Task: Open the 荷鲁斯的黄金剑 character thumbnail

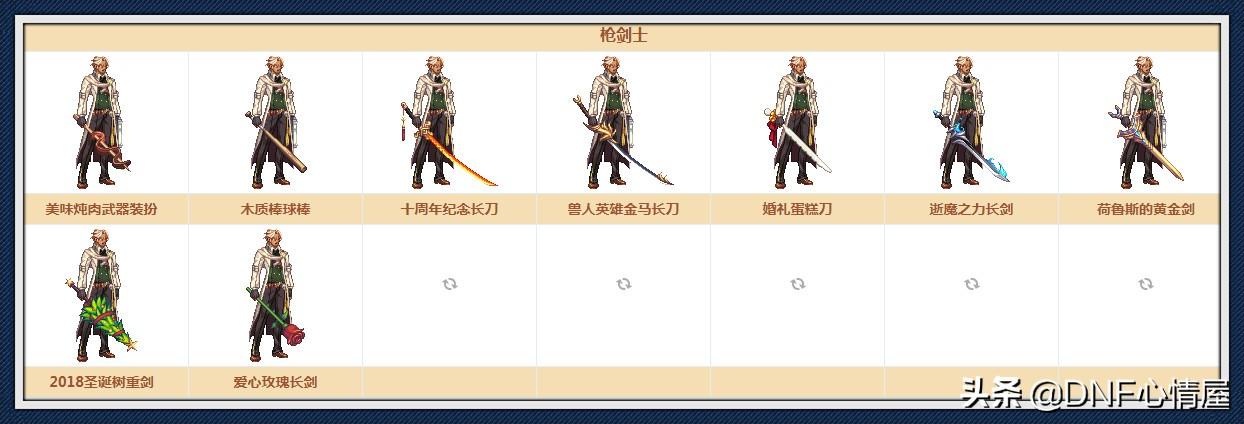Action: click(1145, 122)
